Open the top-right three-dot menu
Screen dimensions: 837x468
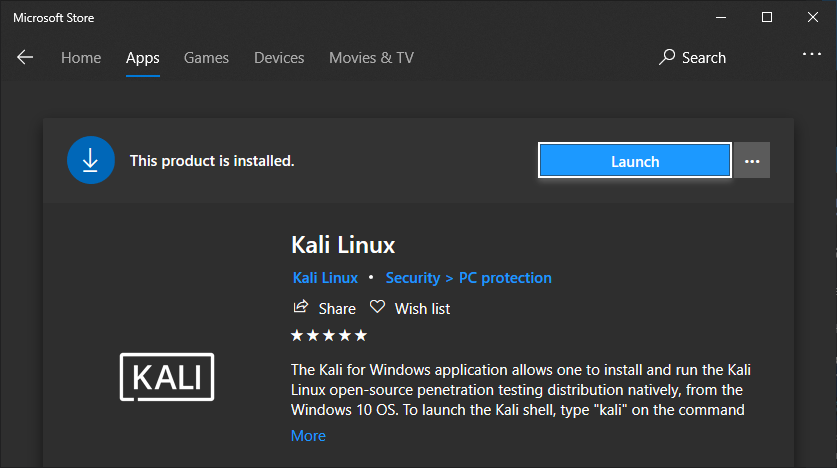[x=811, y=55]
